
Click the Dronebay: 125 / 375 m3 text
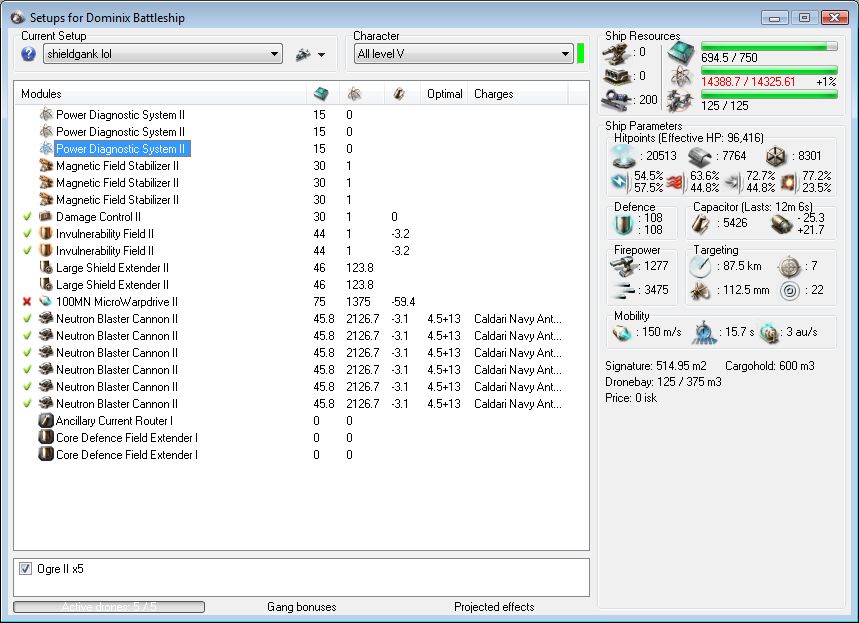tap(663, 381)
